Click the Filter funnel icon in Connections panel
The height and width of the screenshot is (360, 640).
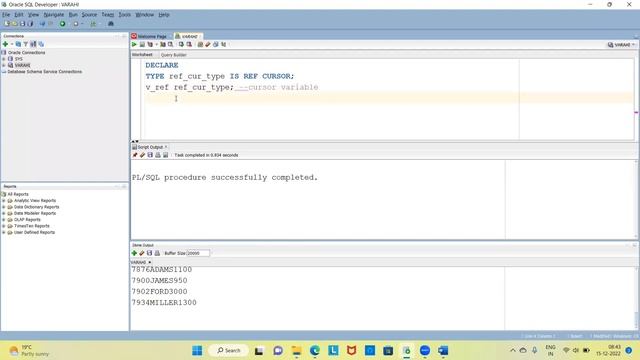coord(25,44)
